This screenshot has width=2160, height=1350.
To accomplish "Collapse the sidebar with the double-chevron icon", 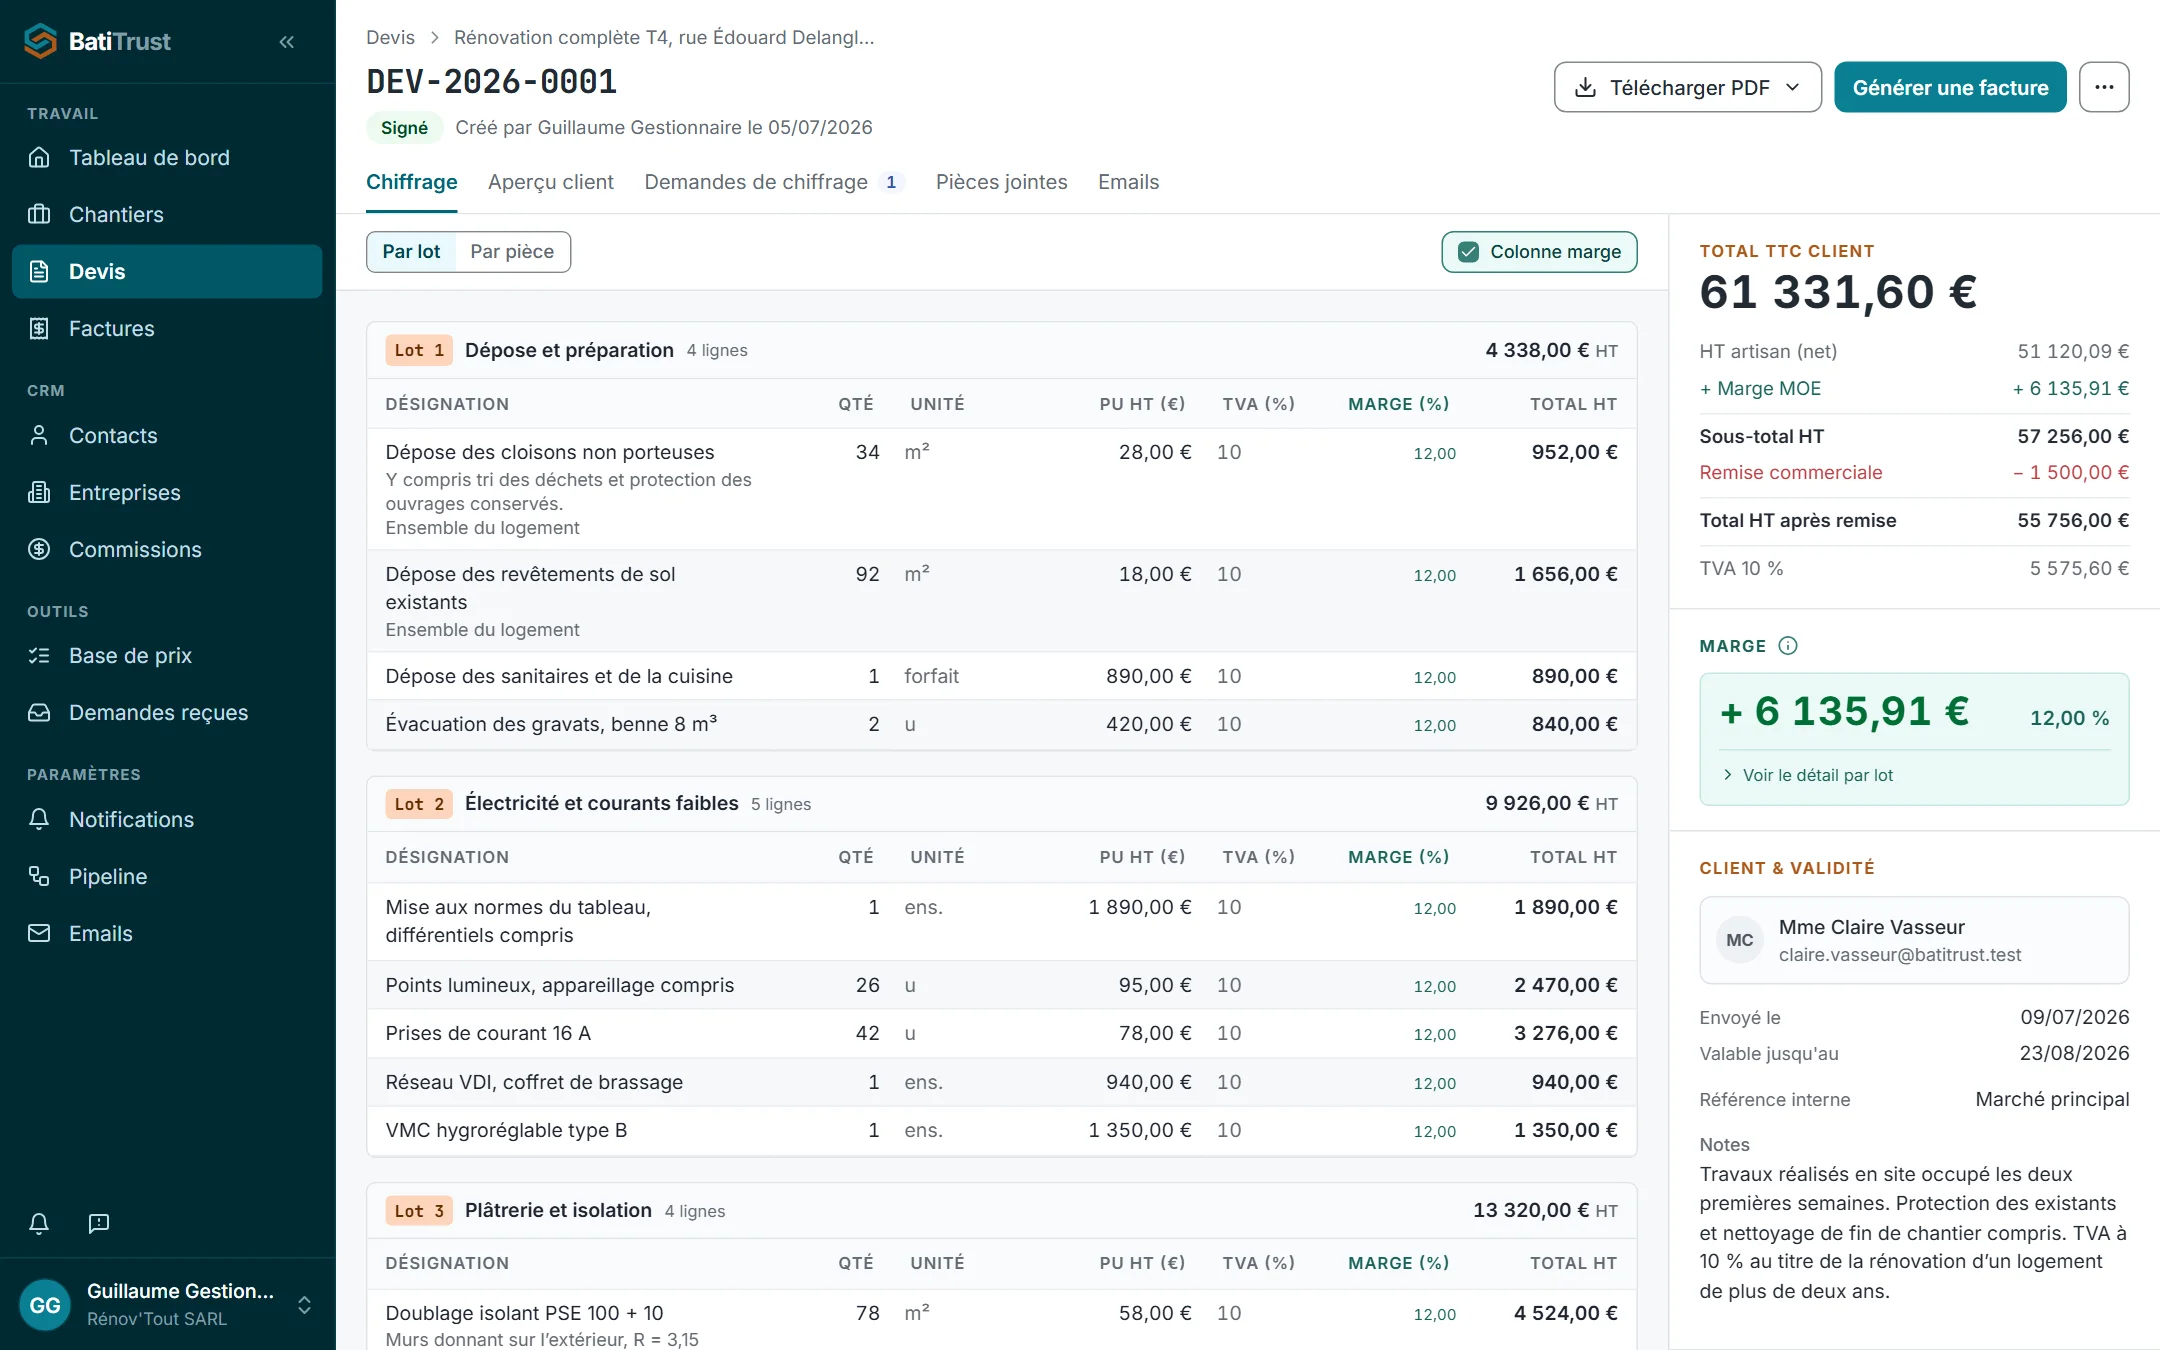I will coord(287,42).
